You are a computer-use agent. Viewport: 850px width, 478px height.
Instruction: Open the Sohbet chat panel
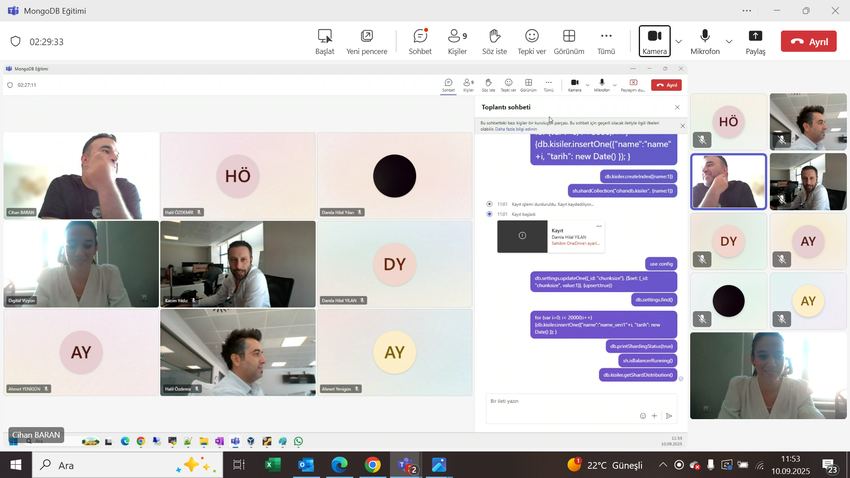420,42
